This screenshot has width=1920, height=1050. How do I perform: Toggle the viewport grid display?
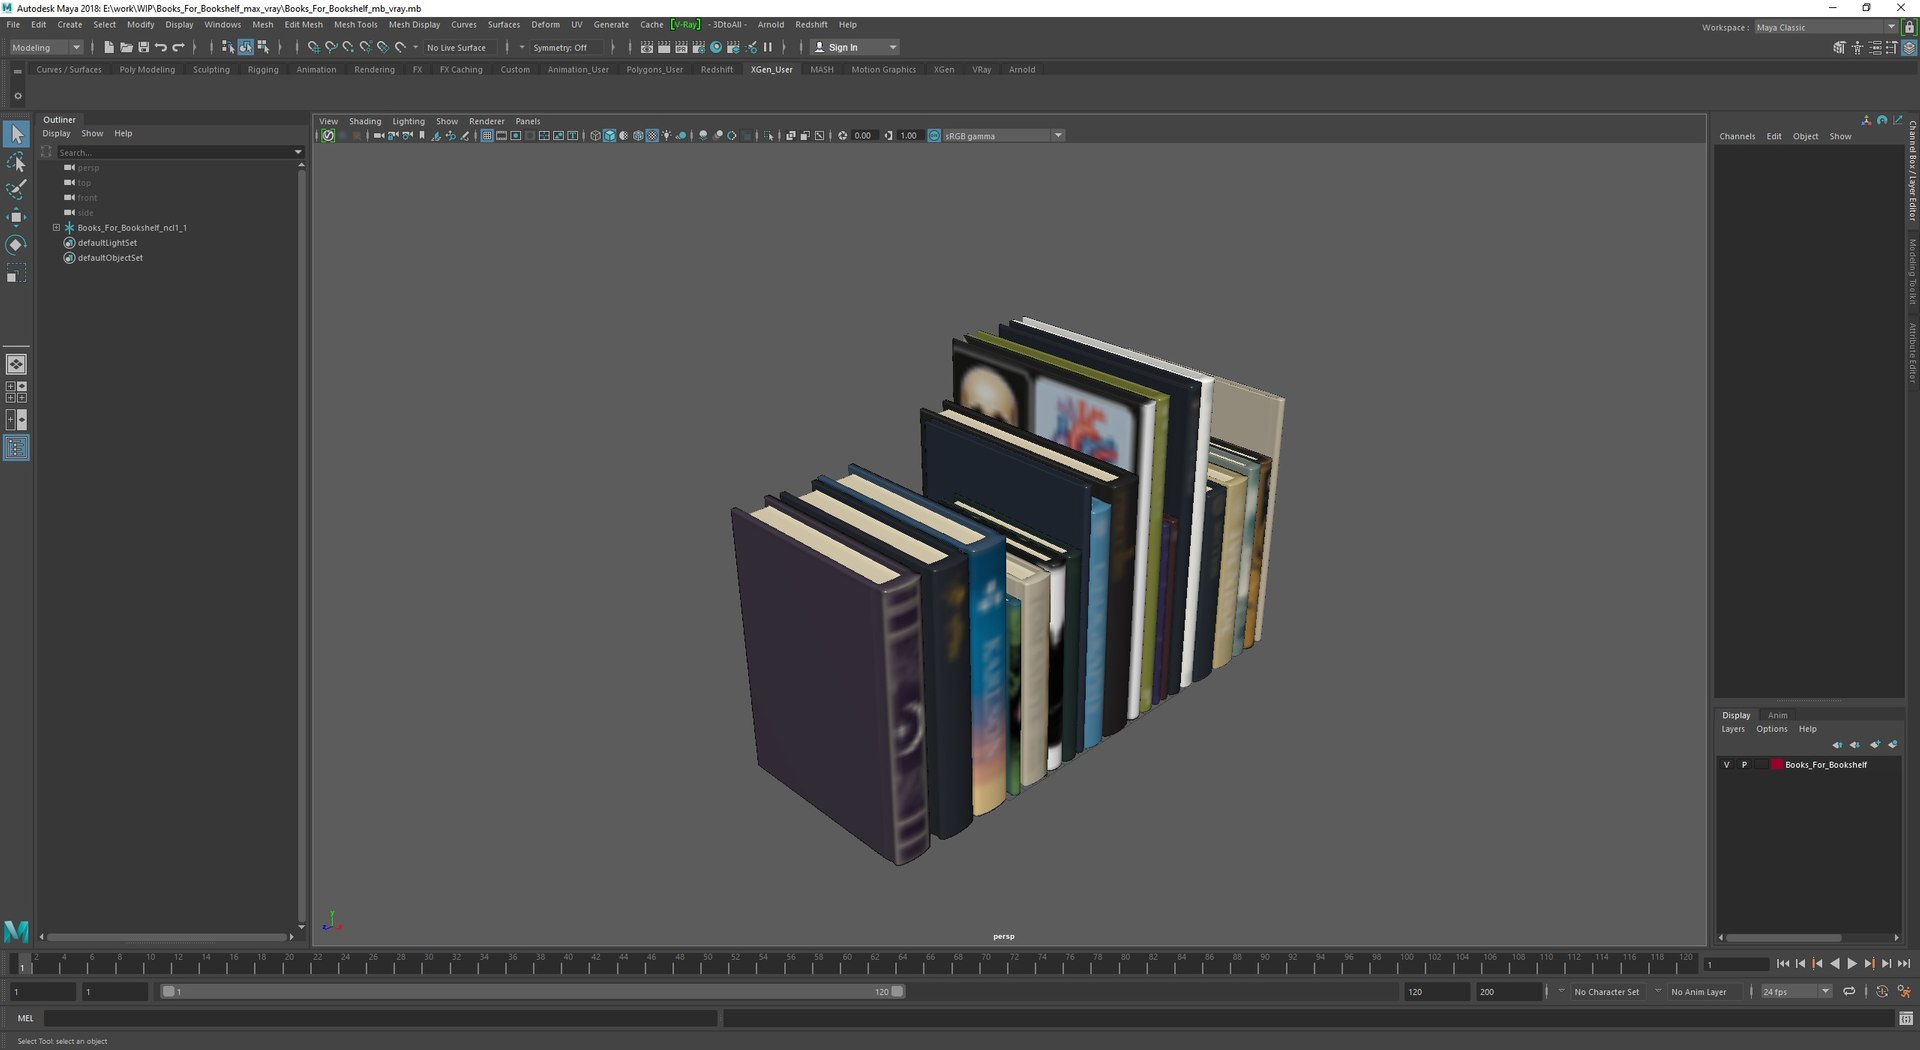(x=487, y=136)
